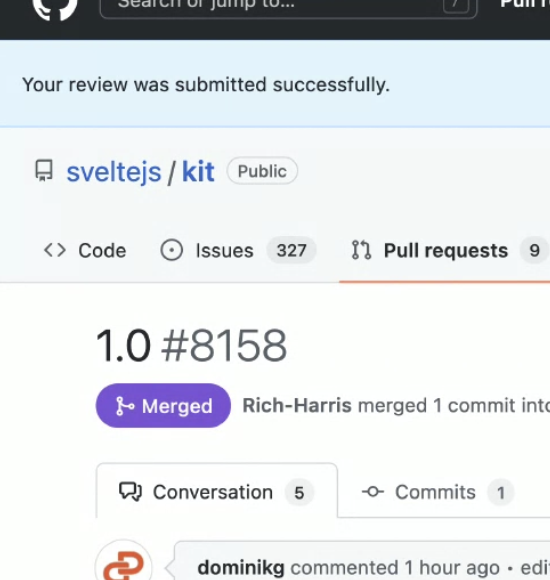
Task: Click the pull request title 1.0
Action: click(123, 346)
